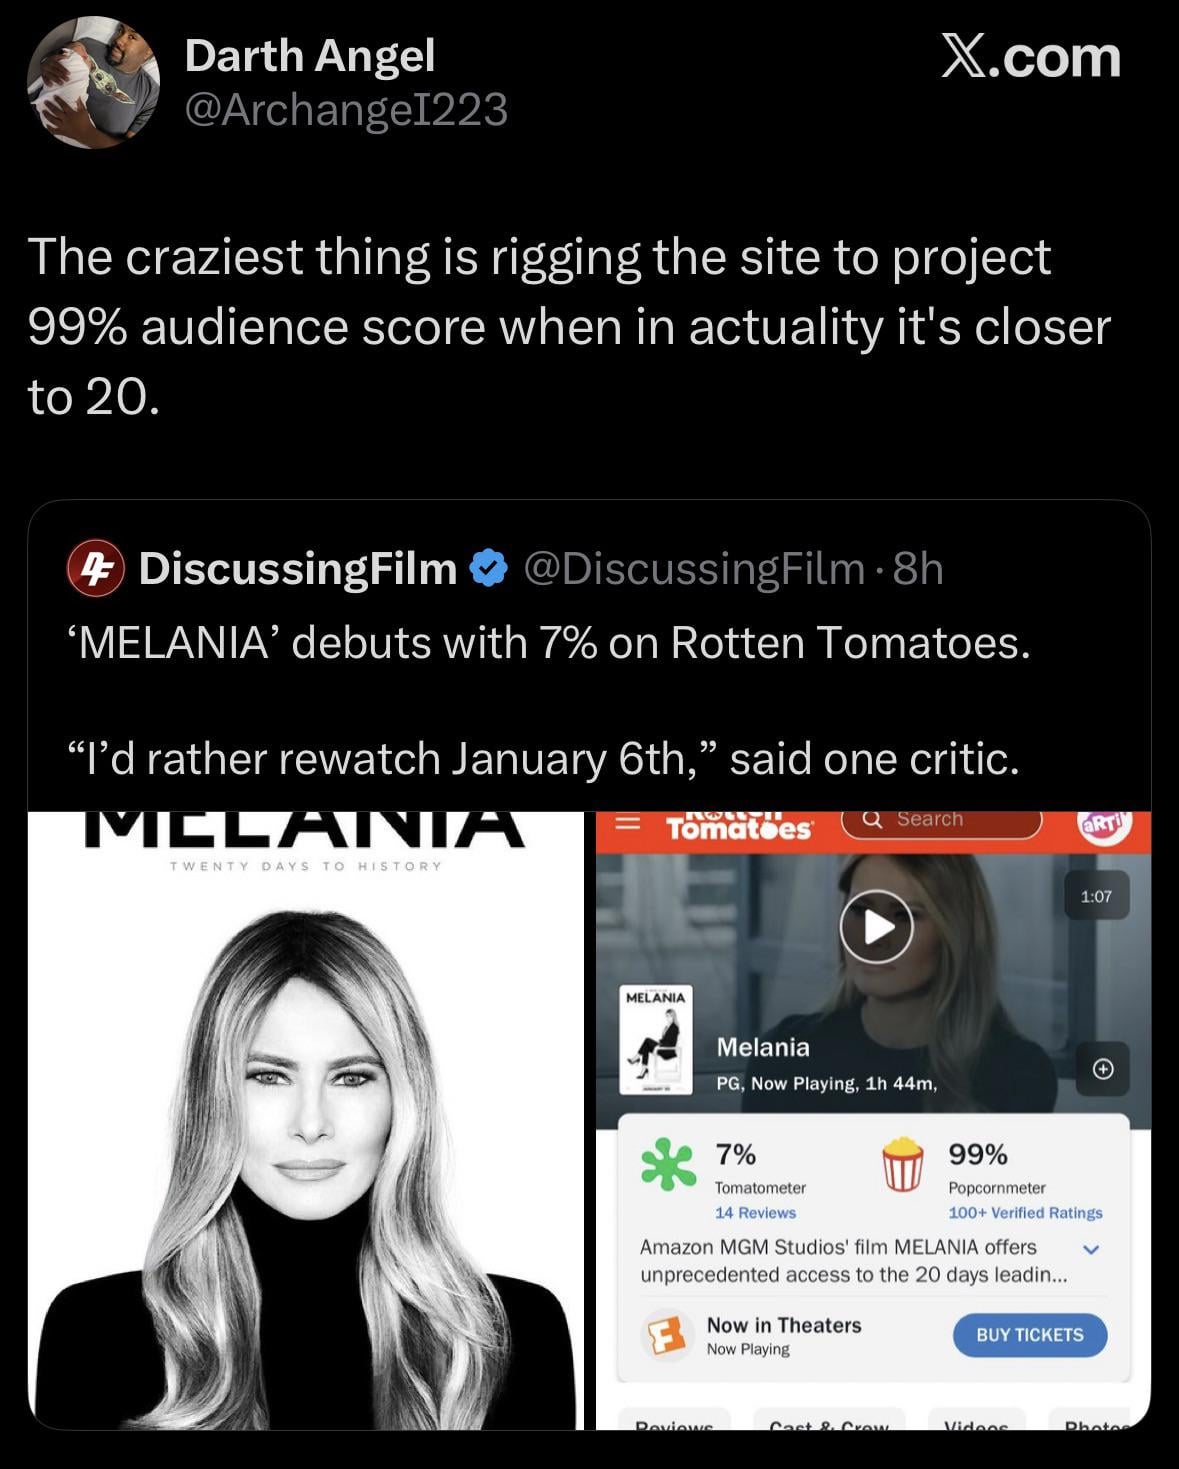Add Melania to watchlist with plus icon
The width and height of the screenshot is (1179, 1469).
click(x=1102, y=1069)
